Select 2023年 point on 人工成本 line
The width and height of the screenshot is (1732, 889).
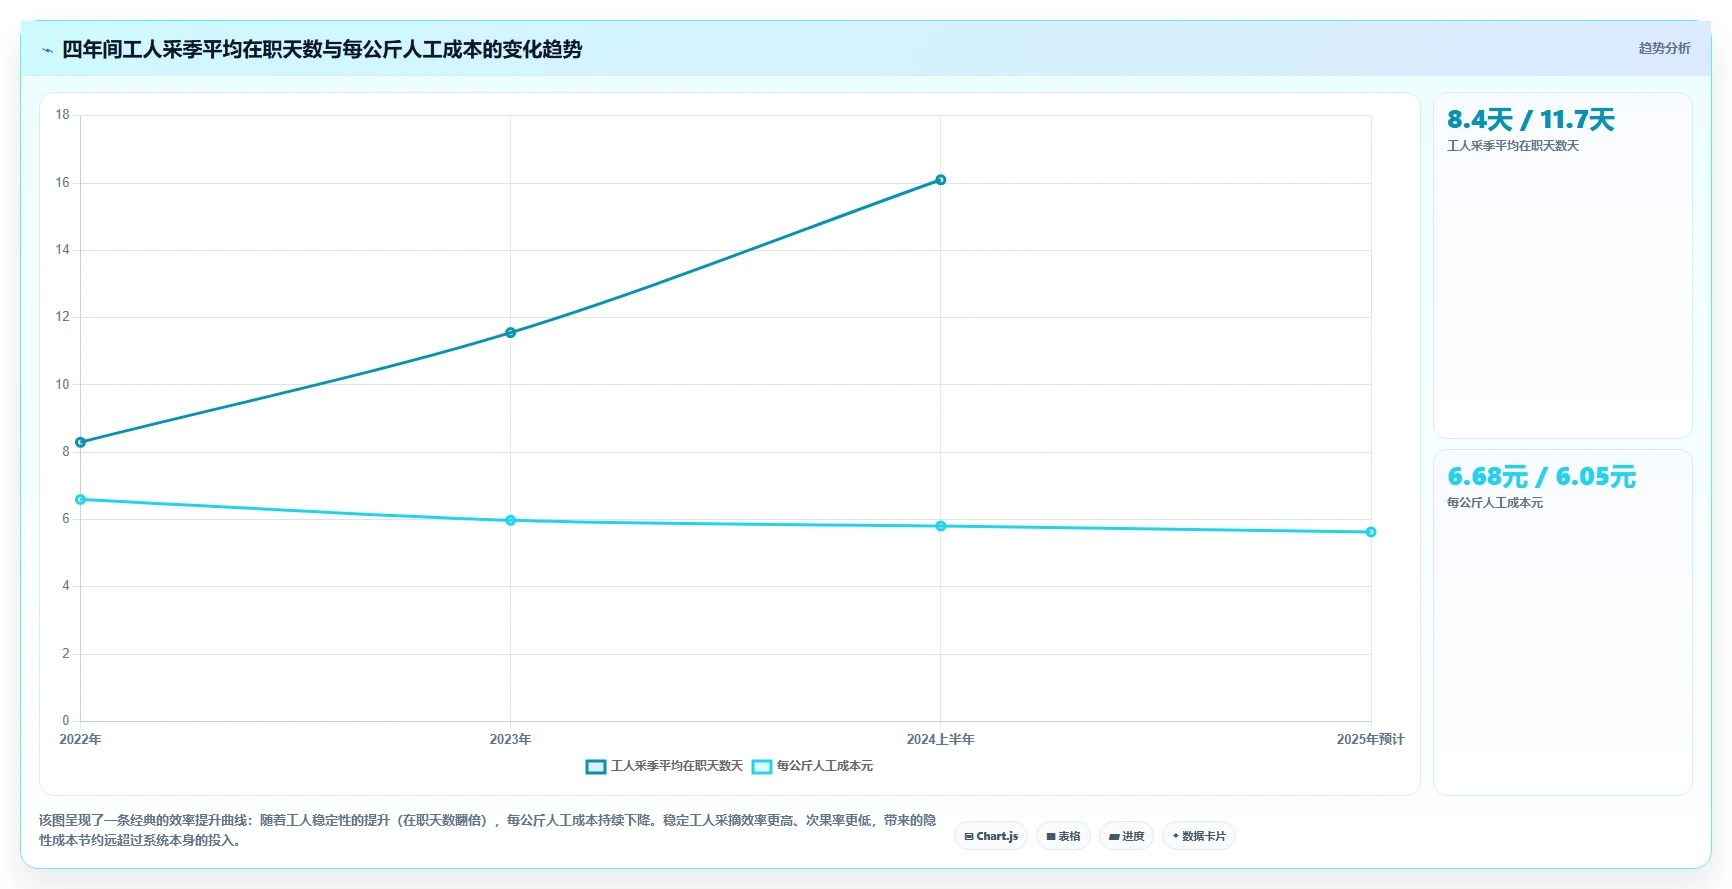tap(510, 520)
